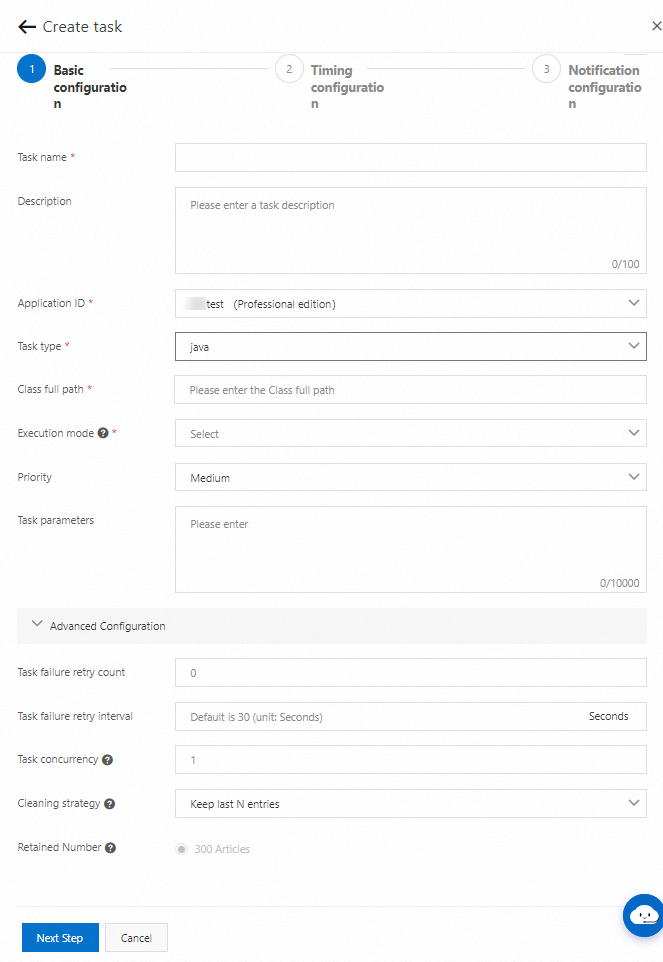Click the Cancel button
The image size is (663, 962).
click(x=136, y=938)
